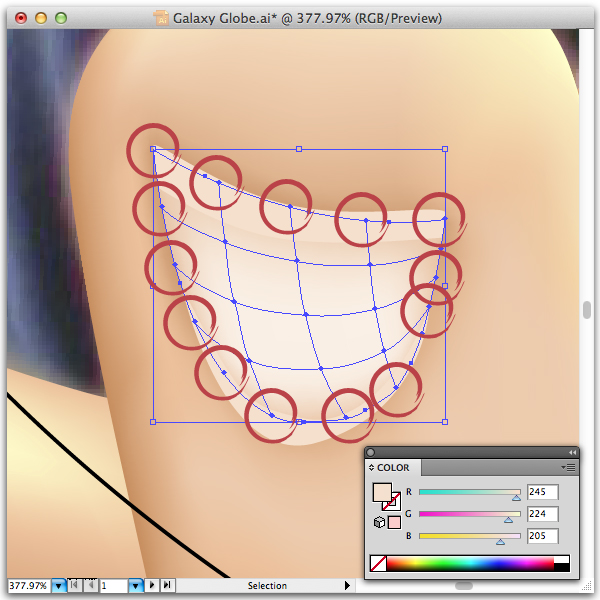
Task: Zoom the window with green button
Action: [61, 18]
